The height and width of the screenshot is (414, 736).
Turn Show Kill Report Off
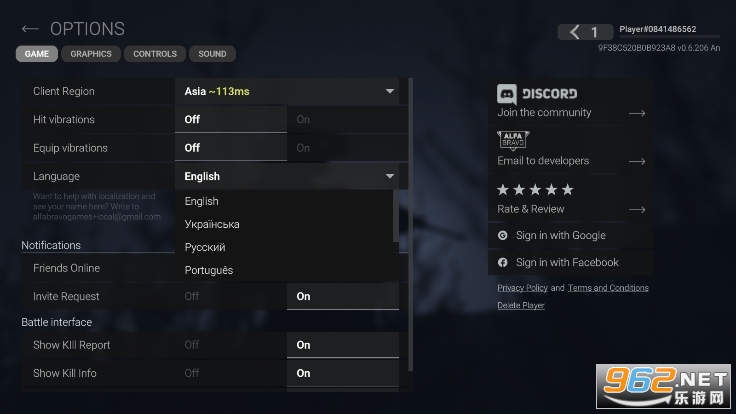192,345
